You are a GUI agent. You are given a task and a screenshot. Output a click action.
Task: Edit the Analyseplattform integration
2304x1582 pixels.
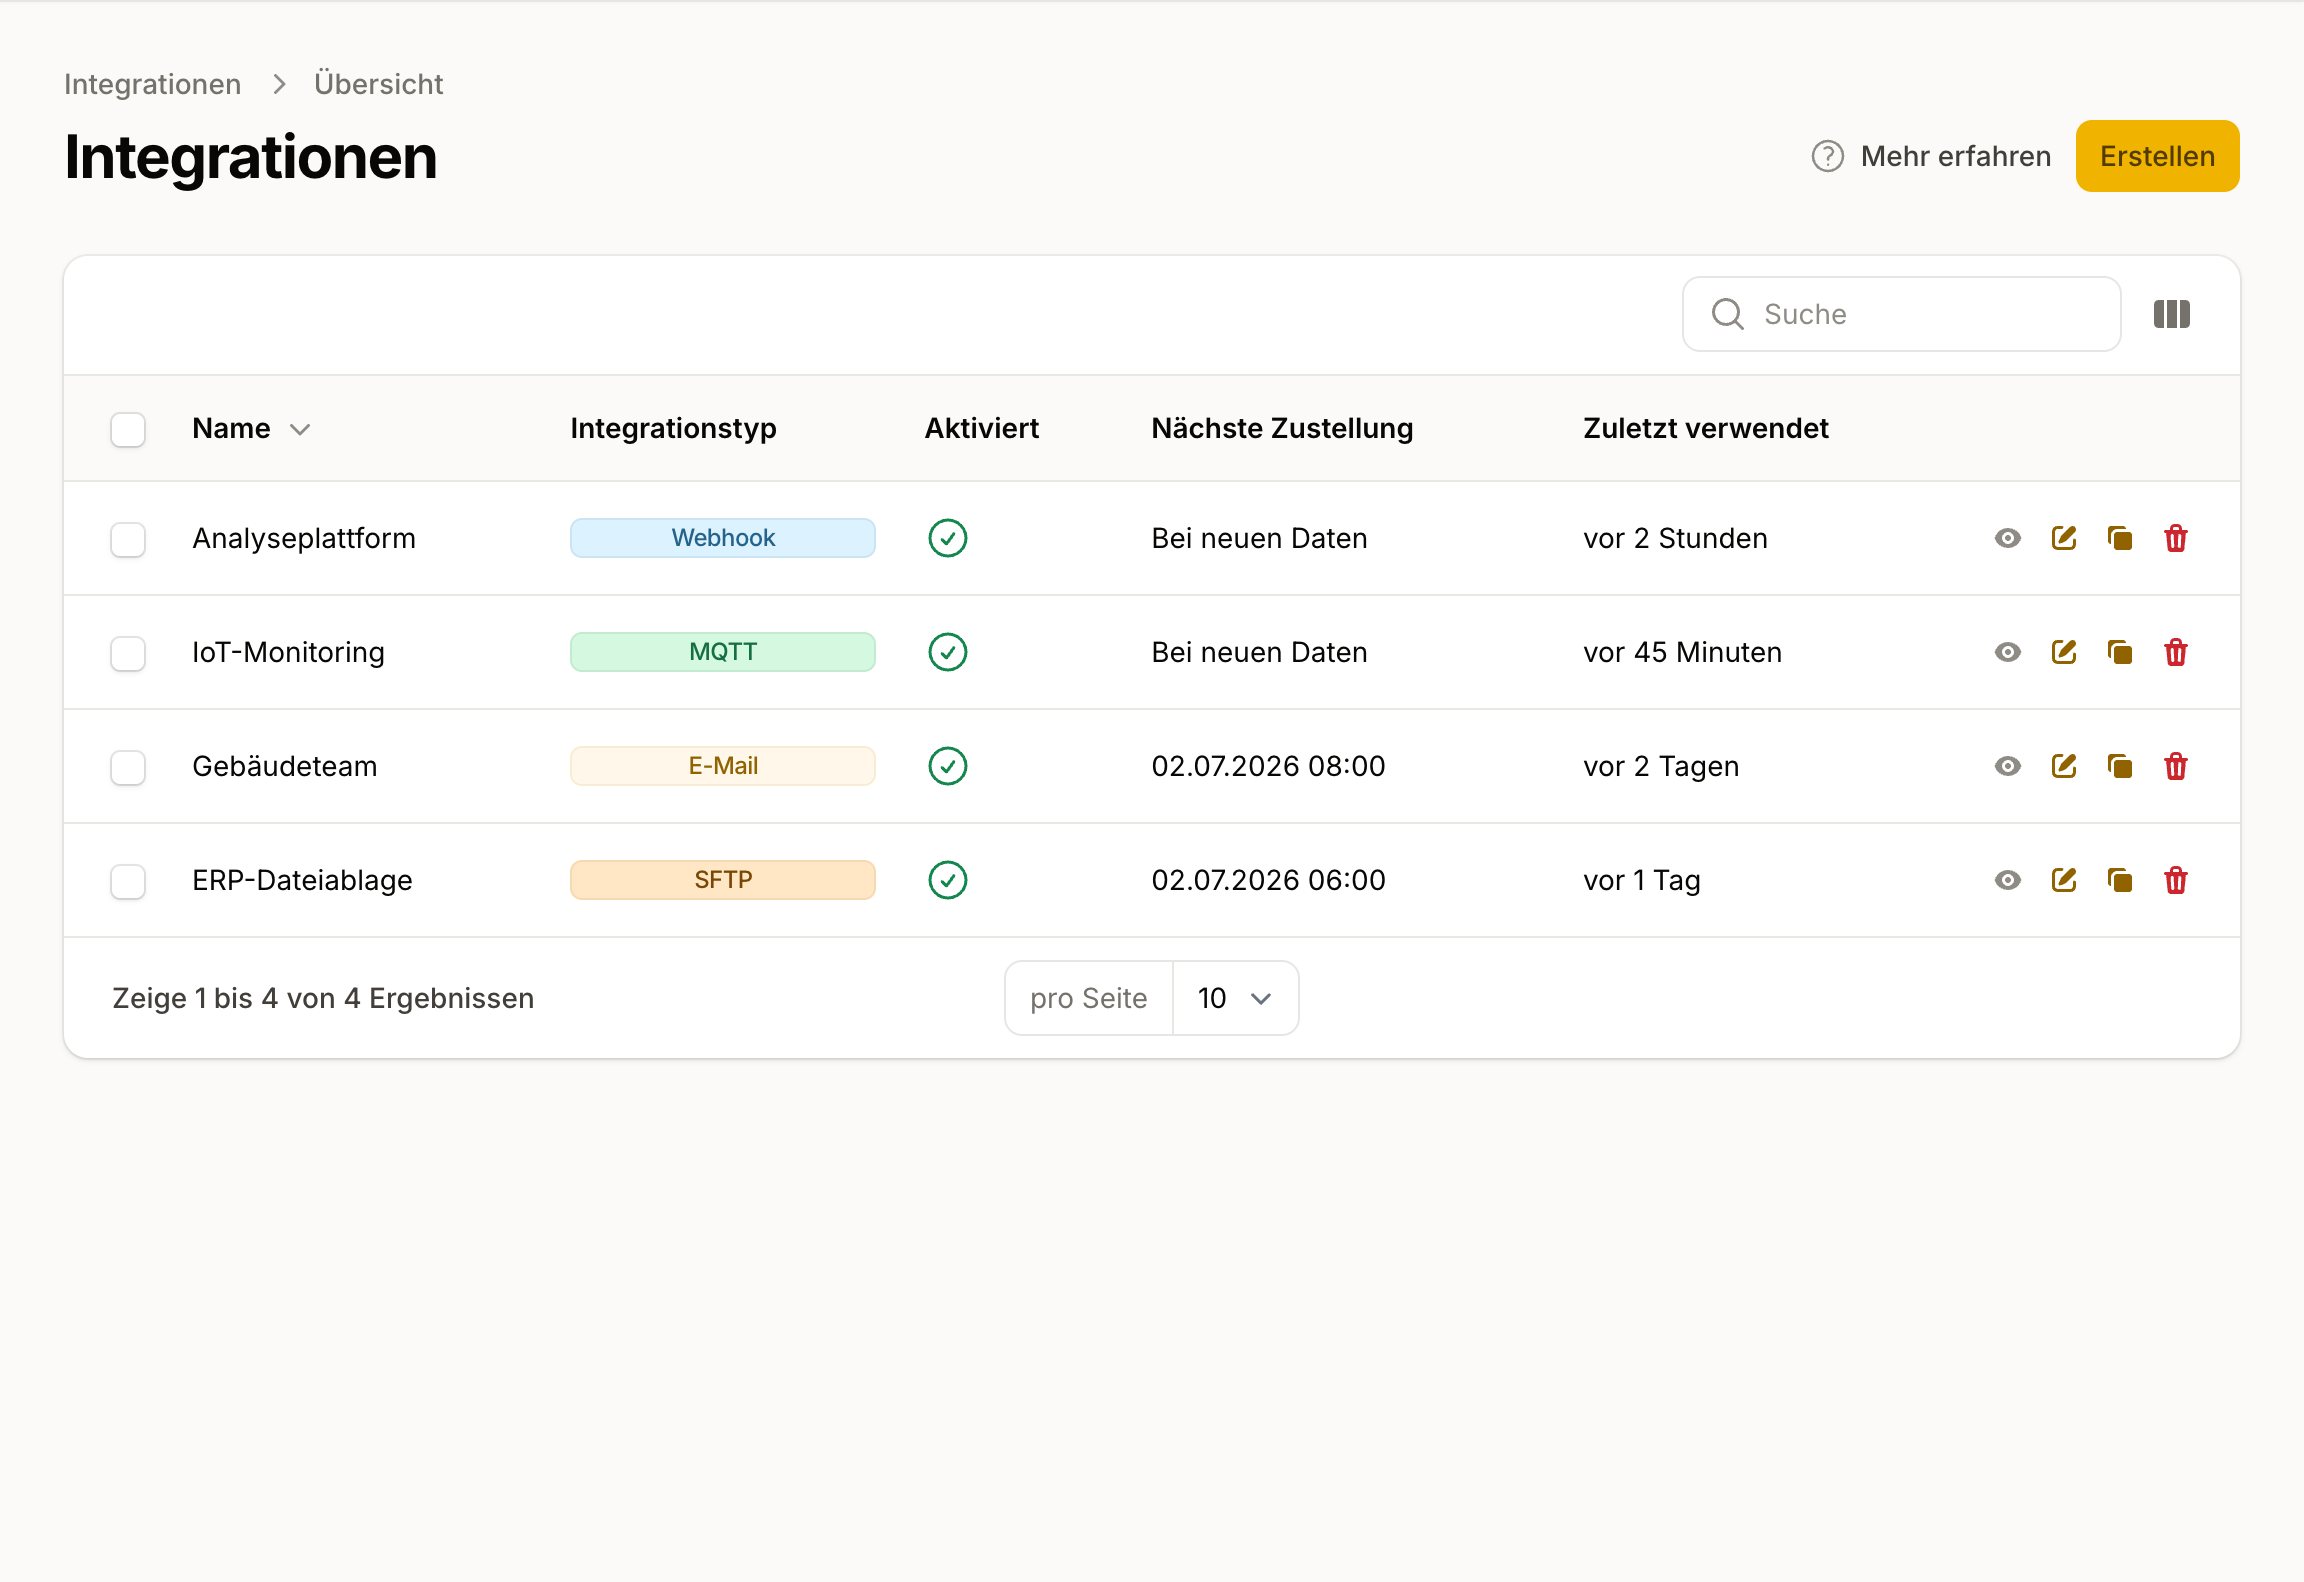2063,538
